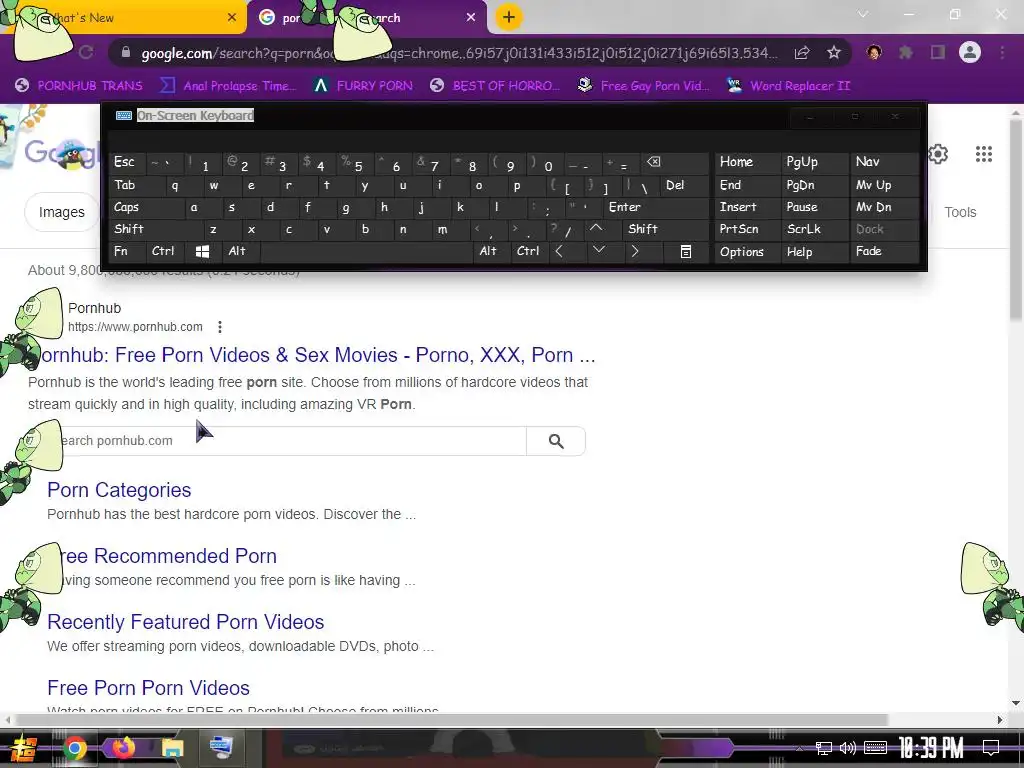Click the Chrome profile avatar icon
1024x768 pixels.
coord(970,52)
